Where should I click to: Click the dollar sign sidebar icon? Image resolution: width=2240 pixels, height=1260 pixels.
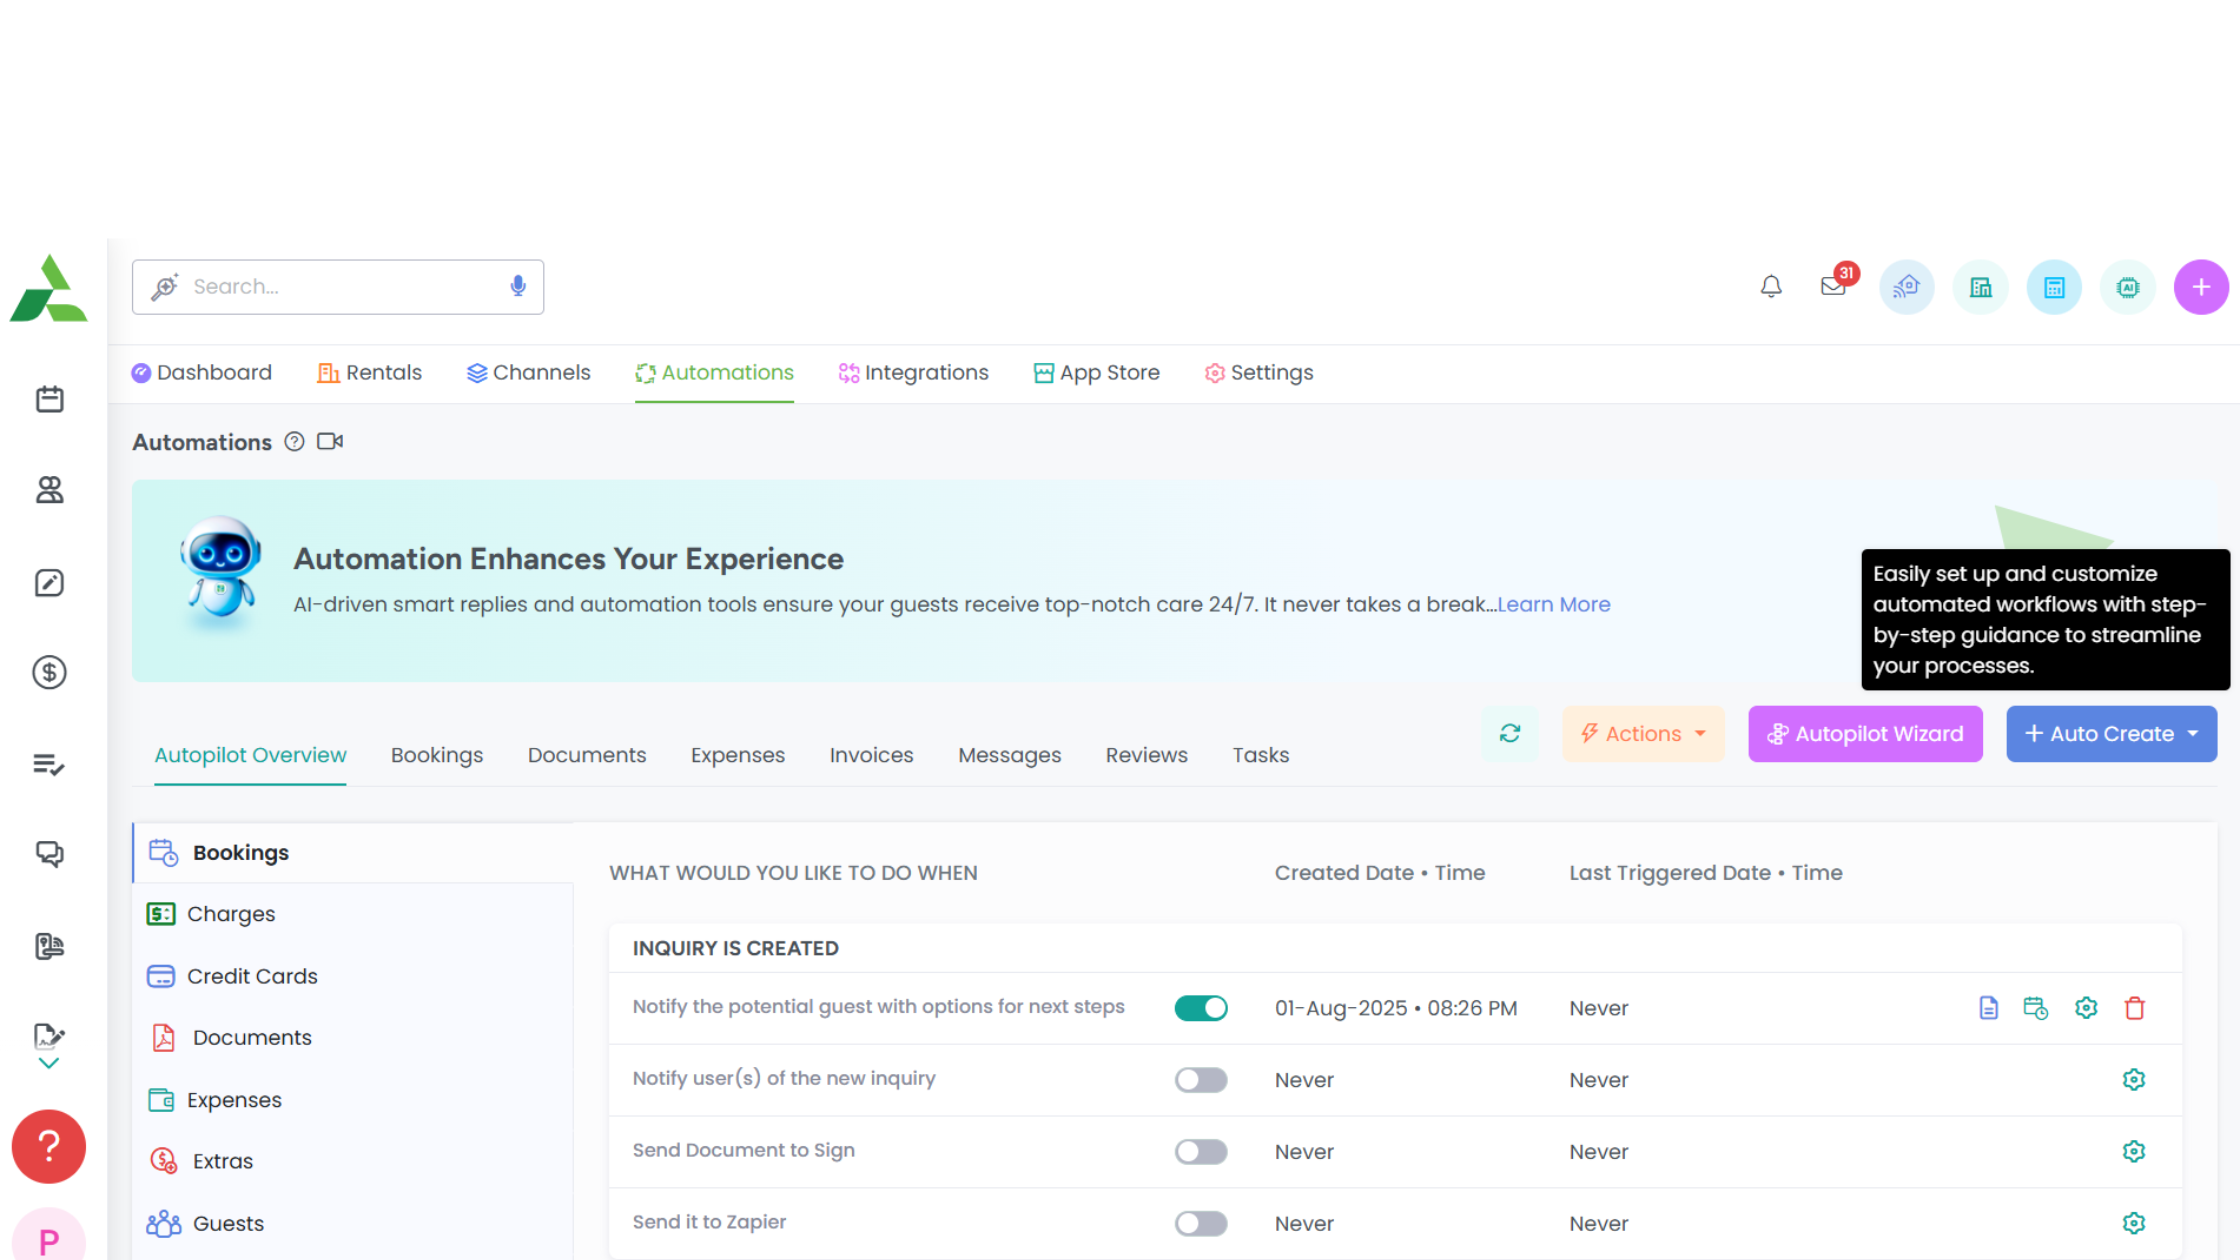click(49, 672)
